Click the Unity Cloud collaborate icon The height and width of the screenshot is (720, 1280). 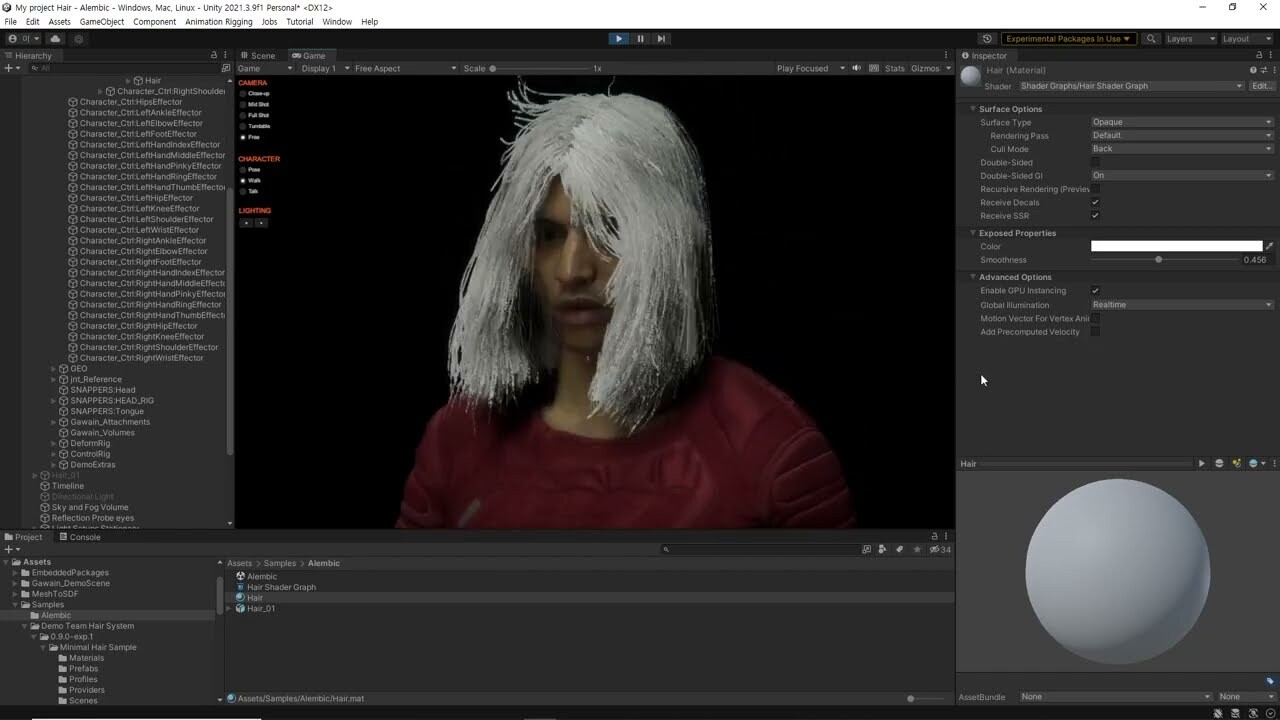54,38
